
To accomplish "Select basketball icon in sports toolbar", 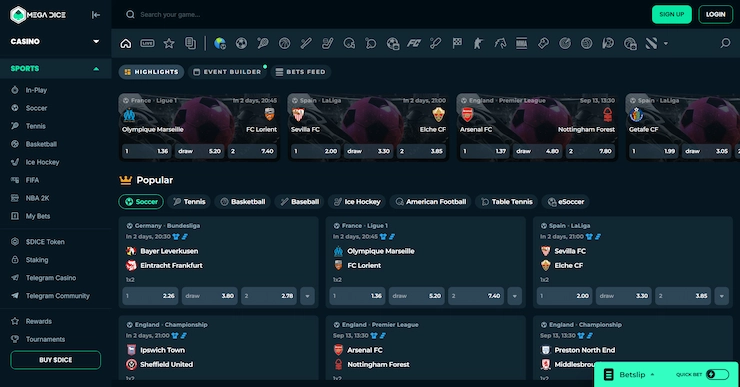I will coord(285,43).
